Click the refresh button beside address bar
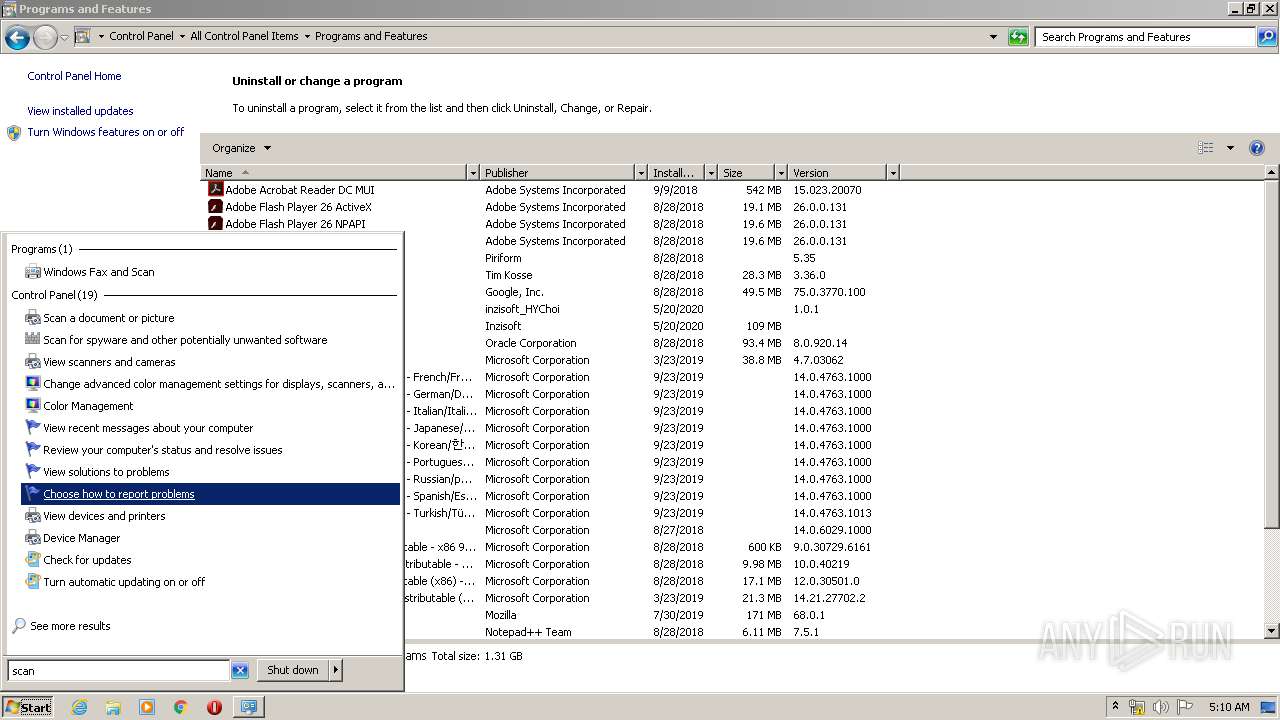This screenshot has height=720, width=1280. pos(1018,37)
